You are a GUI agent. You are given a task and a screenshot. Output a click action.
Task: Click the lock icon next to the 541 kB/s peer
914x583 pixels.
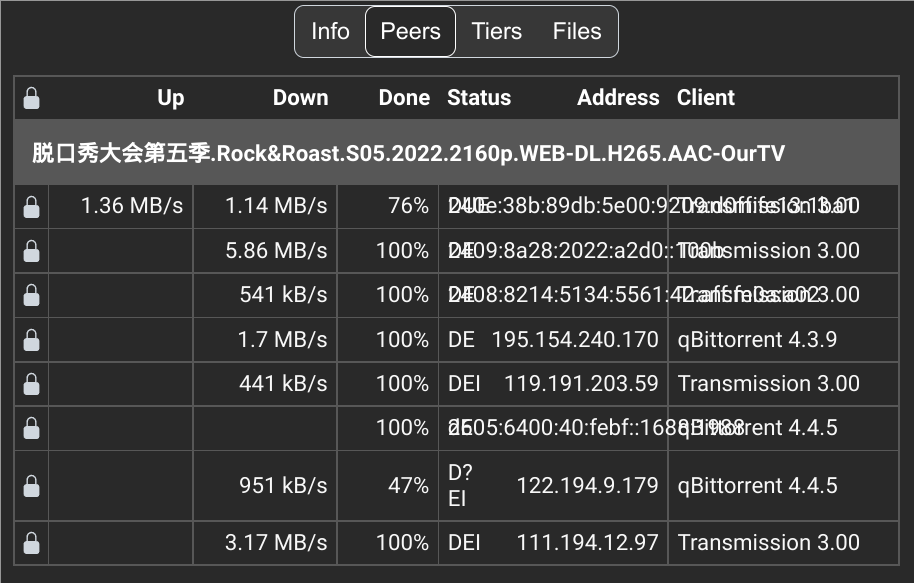pyautogui.click(x=31, y=295)
